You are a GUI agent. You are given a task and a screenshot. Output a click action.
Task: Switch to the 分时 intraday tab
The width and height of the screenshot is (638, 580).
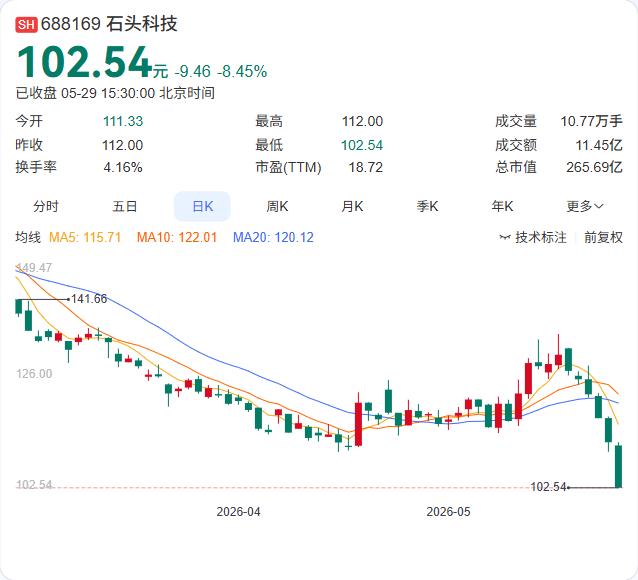(46, 206)
